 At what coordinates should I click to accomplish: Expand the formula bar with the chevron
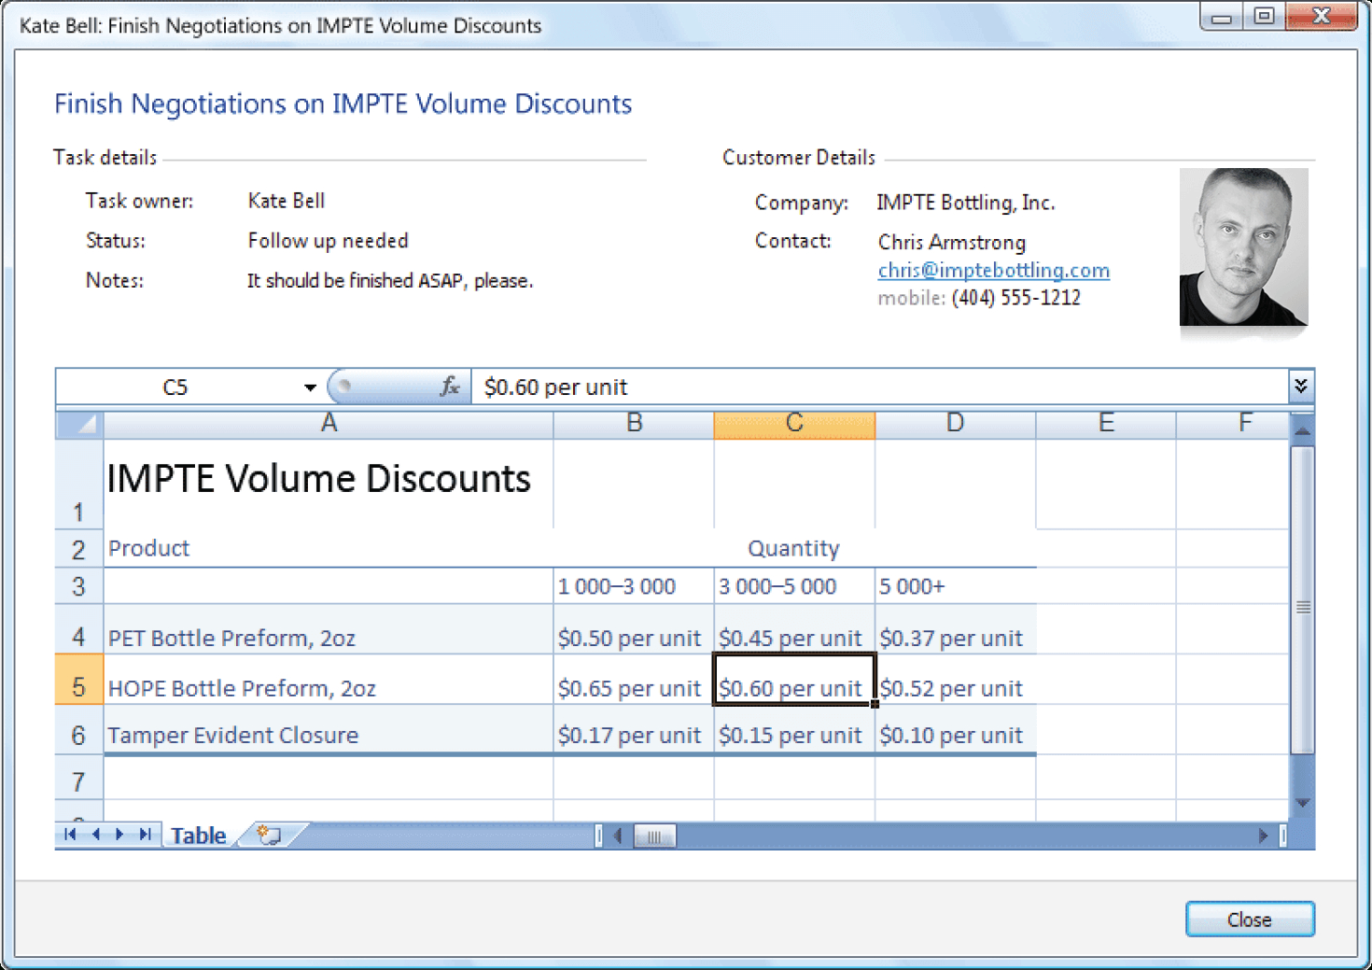click(x=1299, y=387)
